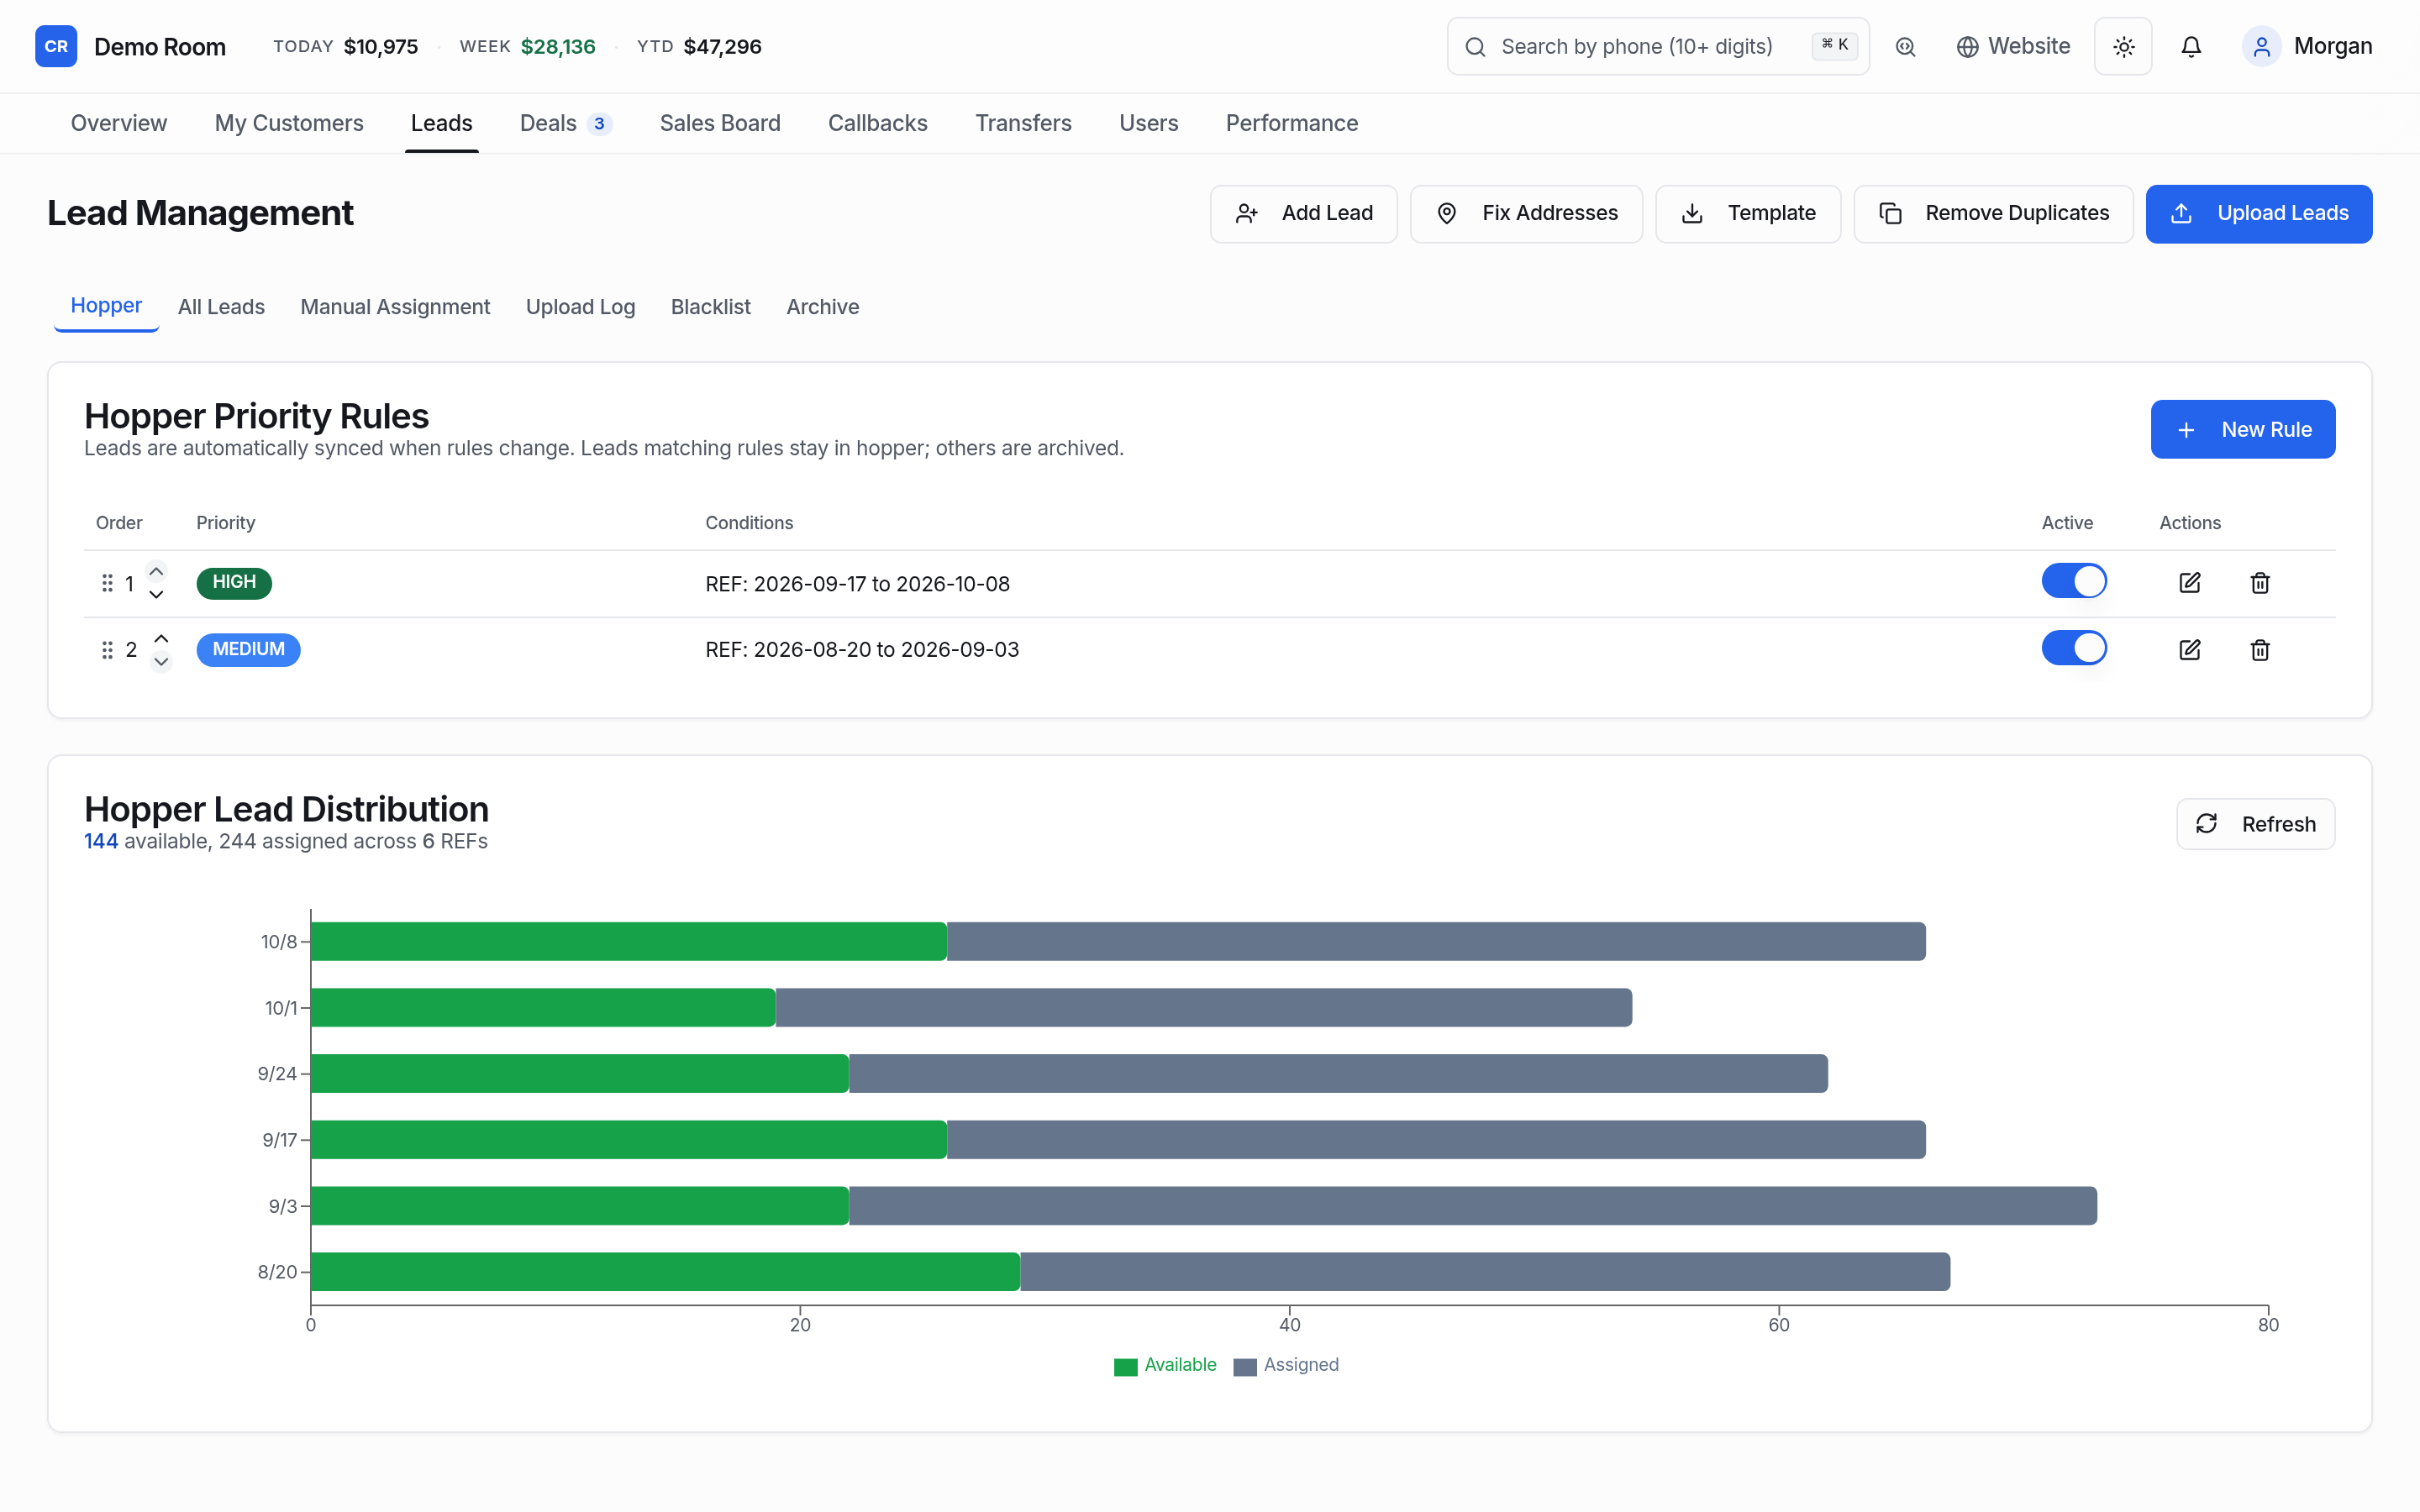Click the phone search input field
The width and height of the screenshot is (2420, 1512).
click(1657, 46)
